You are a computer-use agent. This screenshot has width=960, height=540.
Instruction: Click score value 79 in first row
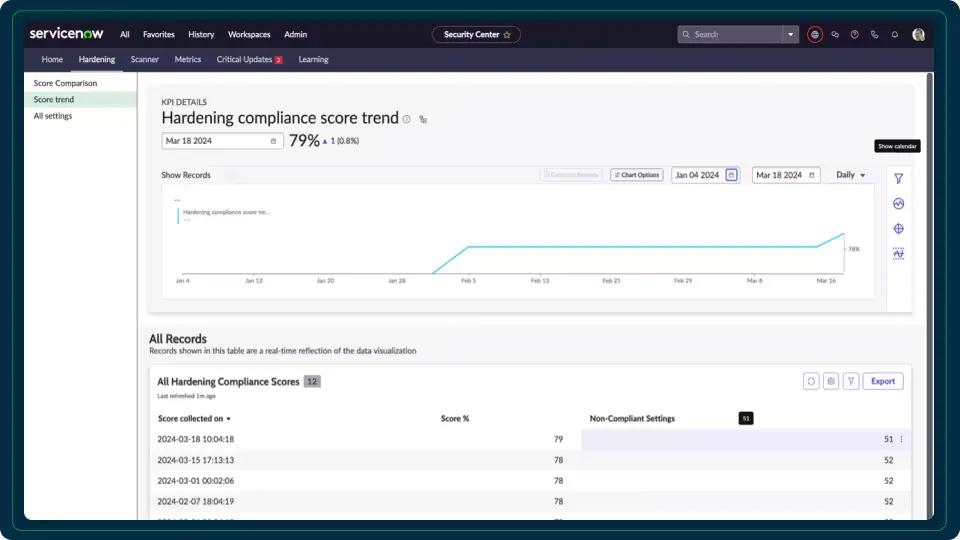pos(558,440)
